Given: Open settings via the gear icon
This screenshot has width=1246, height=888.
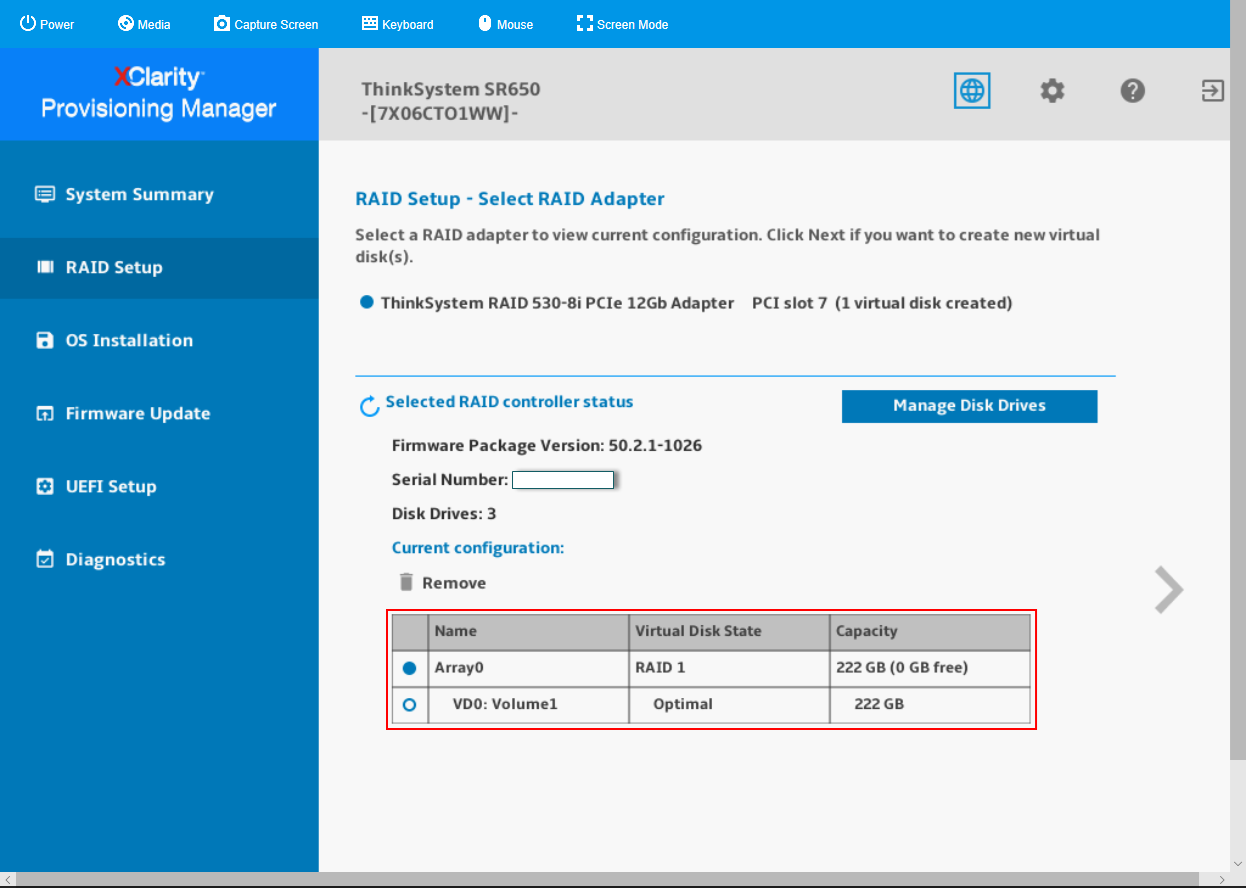Looking at the screenshot, I should pyautogui.click(x=1052, y=91).
